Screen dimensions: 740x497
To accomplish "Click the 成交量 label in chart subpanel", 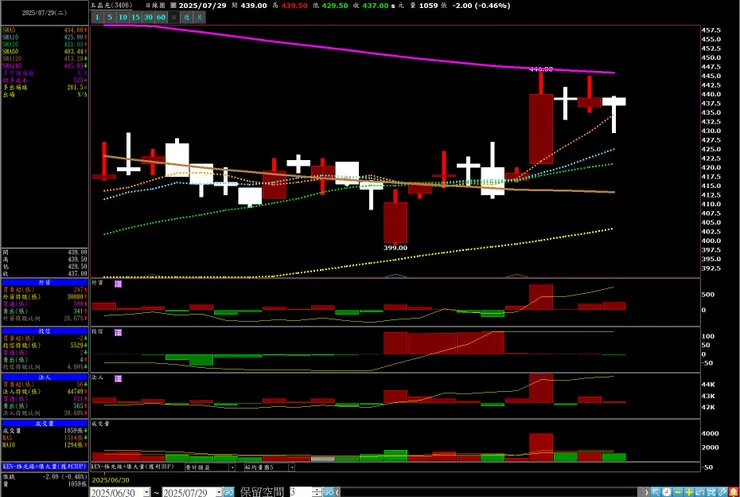I will click(101, 424).
